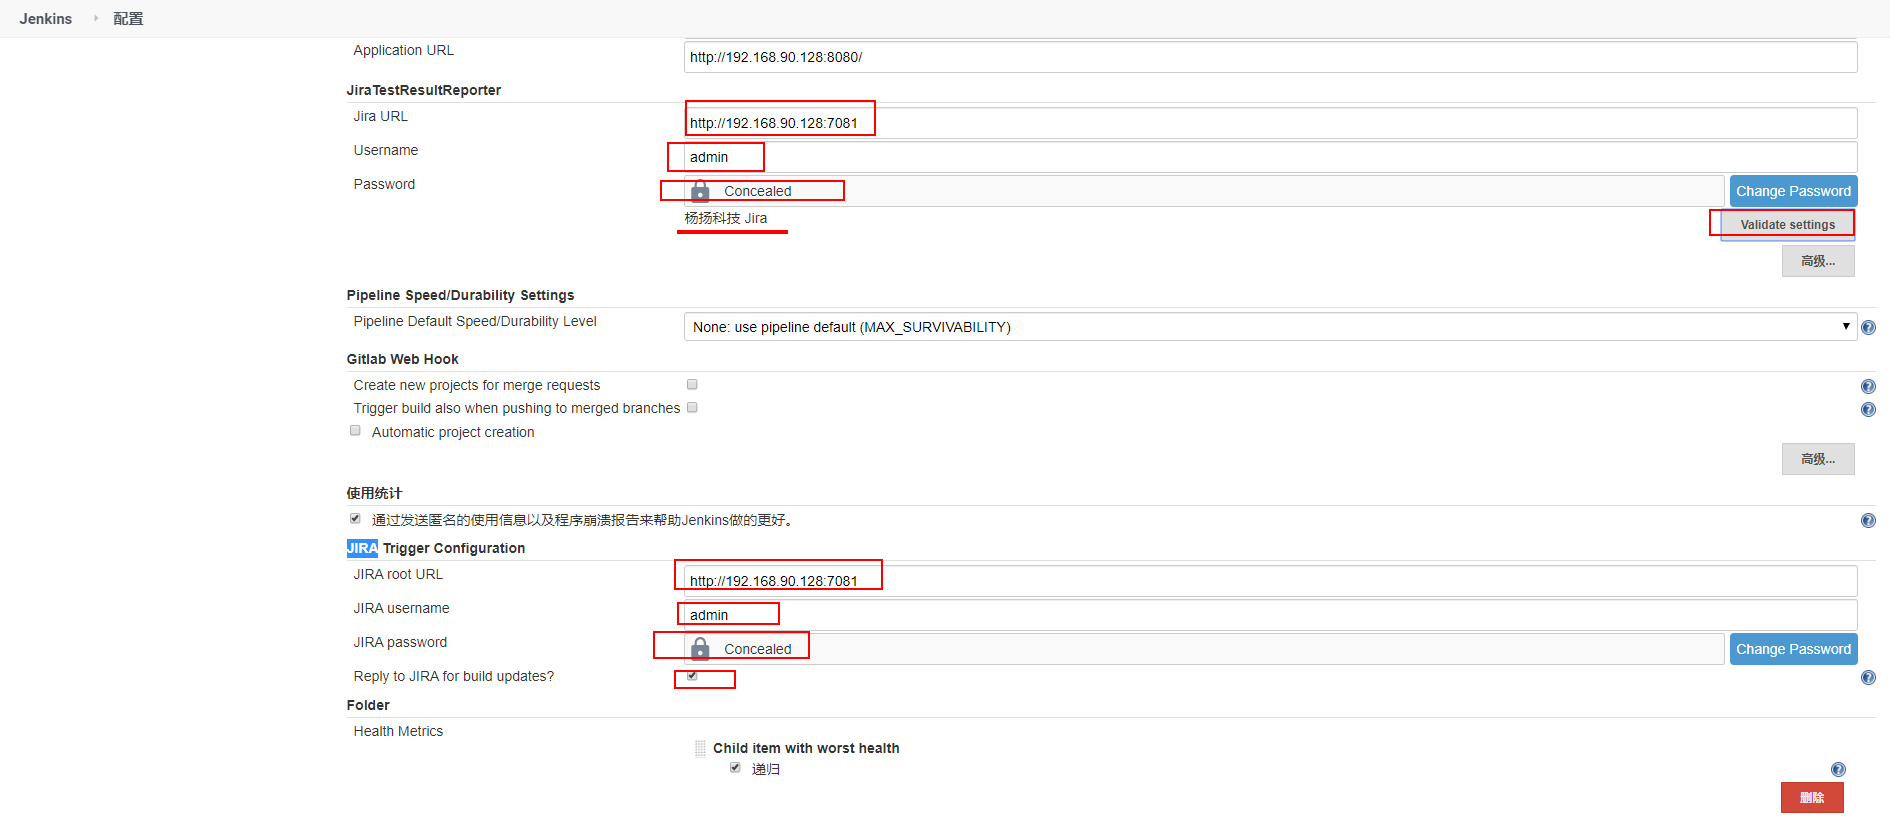Enable Trigger build when pushing to merged branches

692,408
